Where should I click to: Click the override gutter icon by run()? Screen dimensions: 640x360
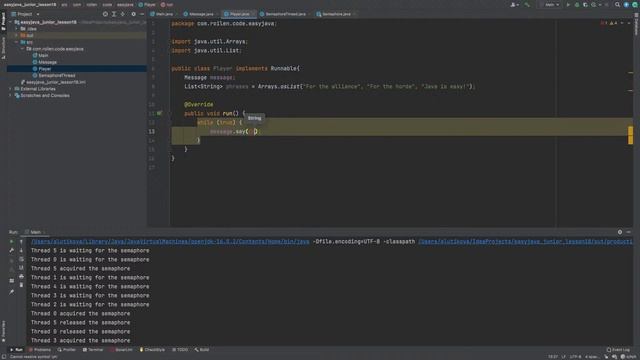[x=160, y=113]
